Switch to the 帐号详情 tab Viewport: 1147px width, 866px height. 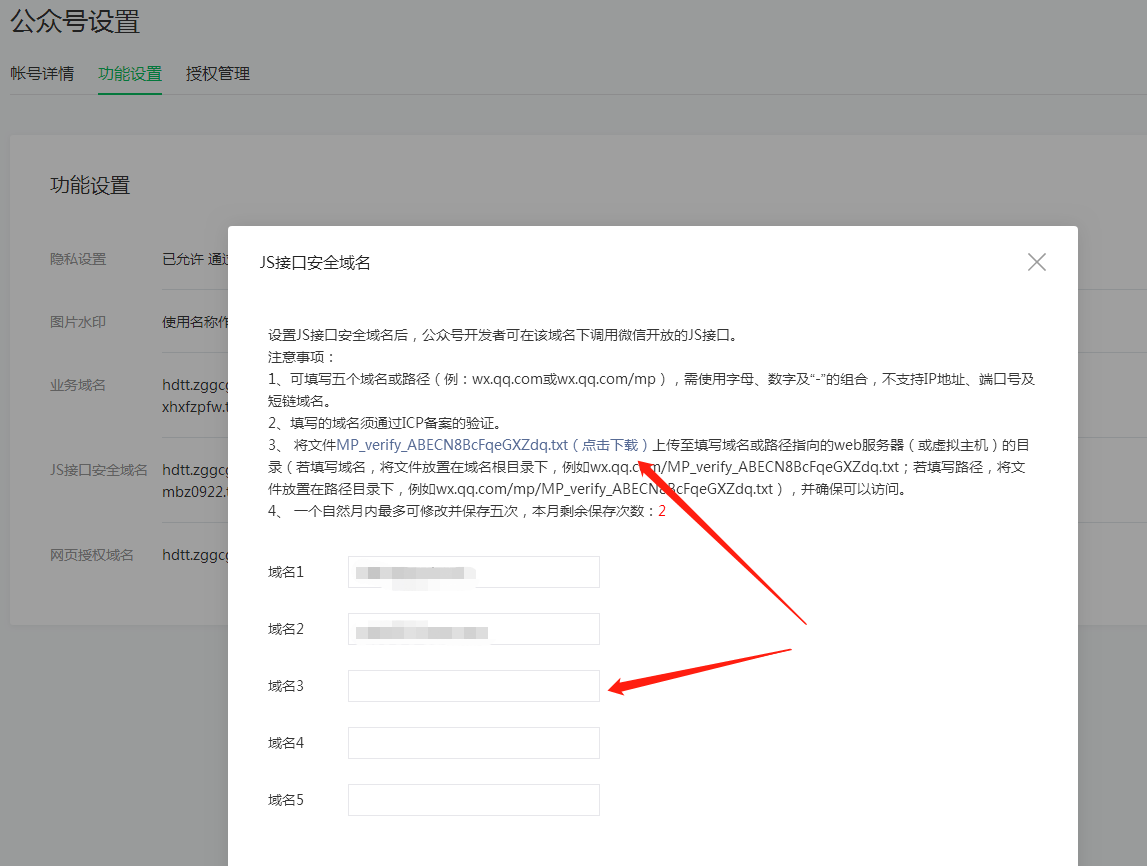click(42, 74)
